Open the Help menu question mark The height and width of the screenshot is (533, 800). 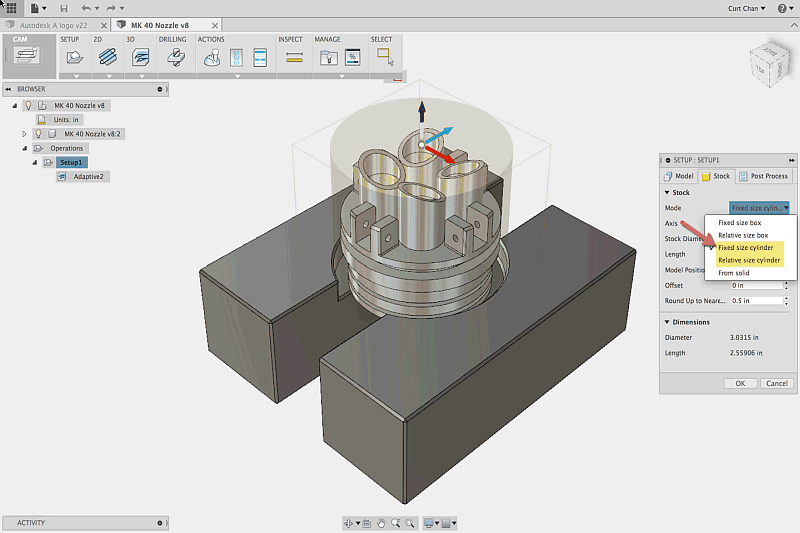(x=782, y=8)
